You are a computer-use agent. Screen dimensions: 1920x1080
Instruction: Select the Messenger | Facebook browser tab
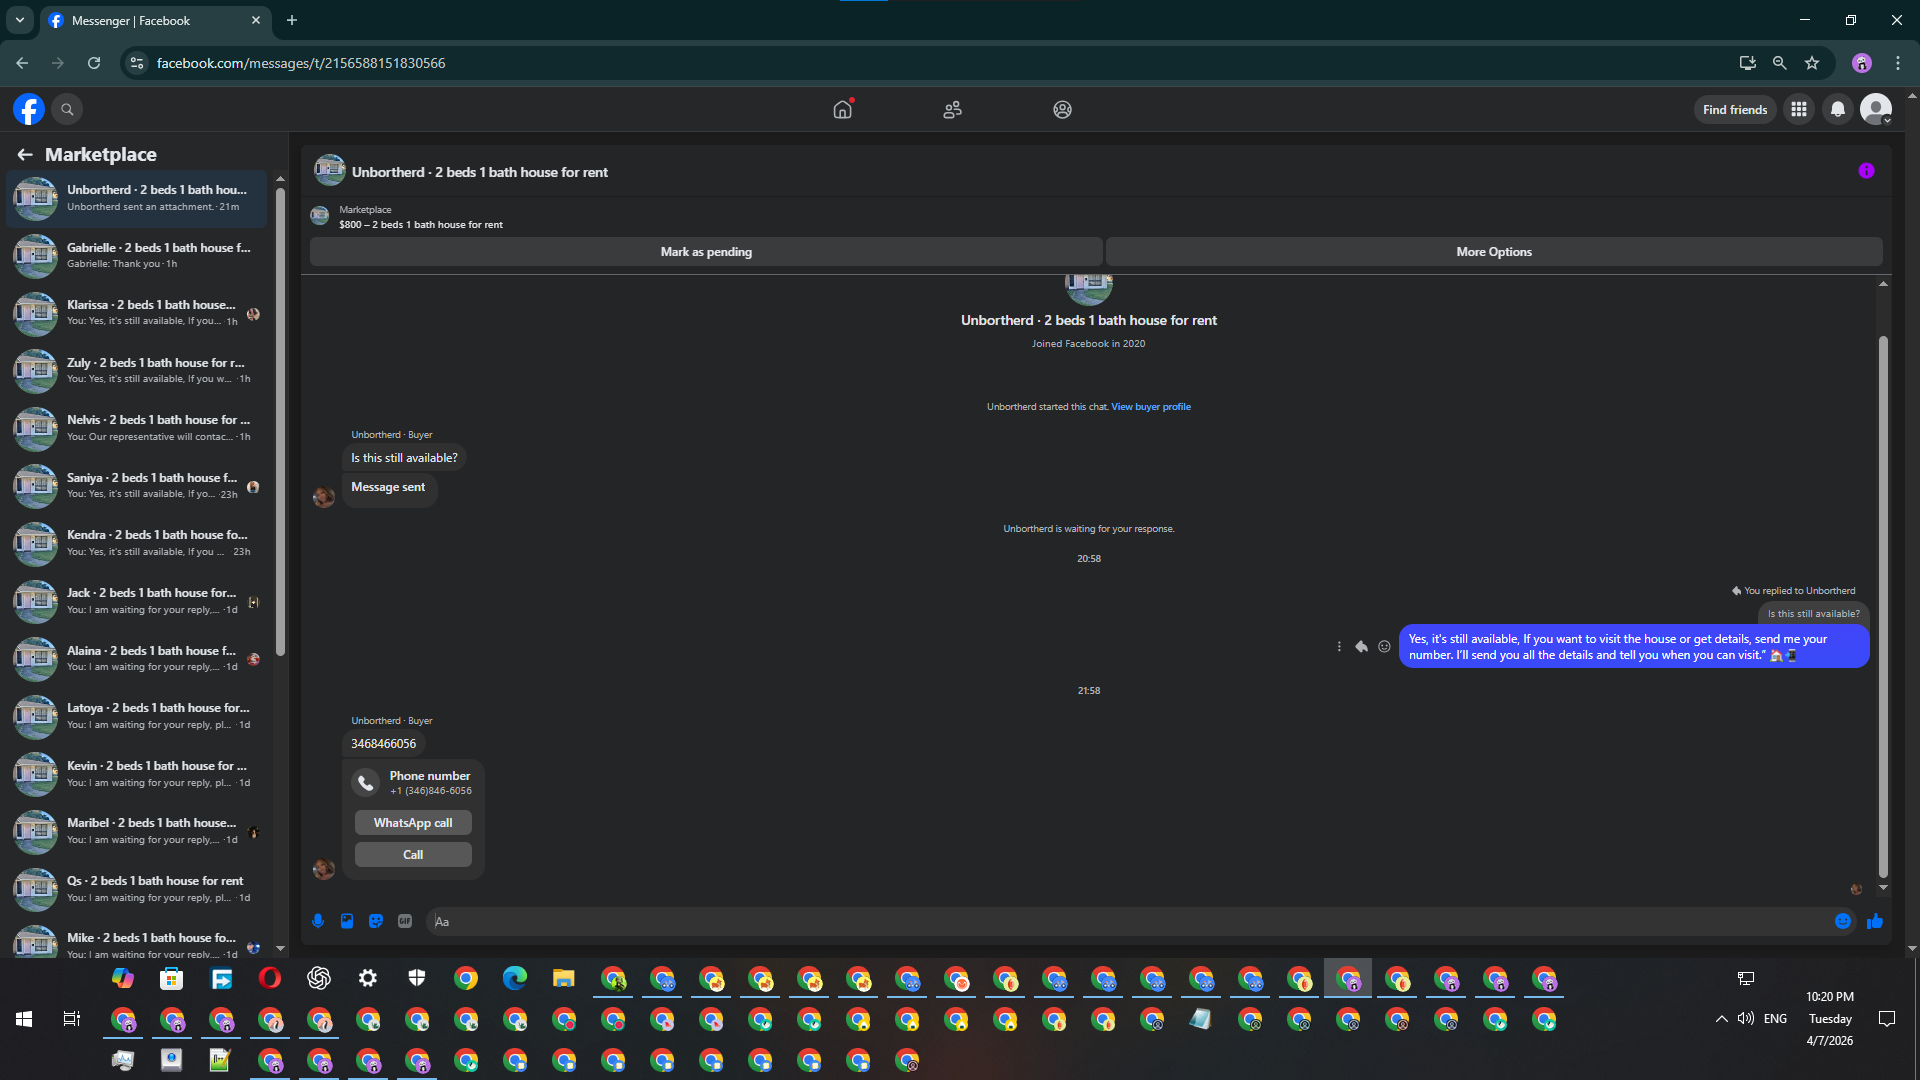click(155, 20)
